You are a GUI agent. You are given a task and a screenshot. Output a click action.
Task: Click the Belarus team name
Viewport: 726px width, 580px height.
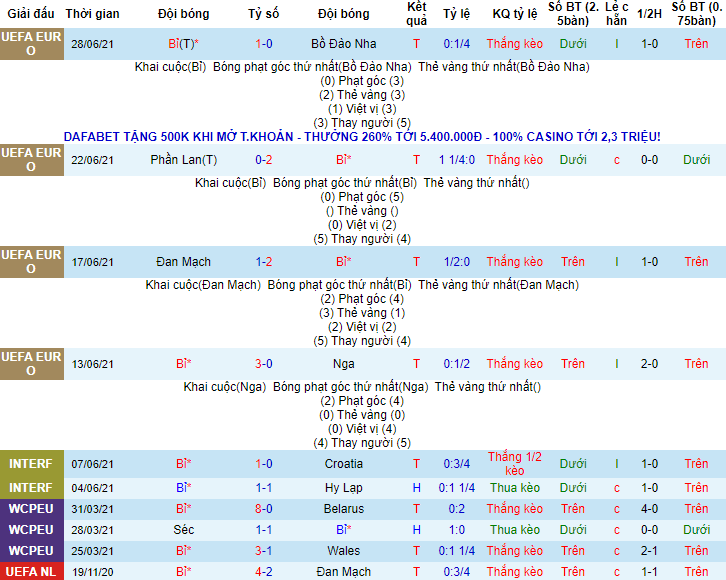343,508
